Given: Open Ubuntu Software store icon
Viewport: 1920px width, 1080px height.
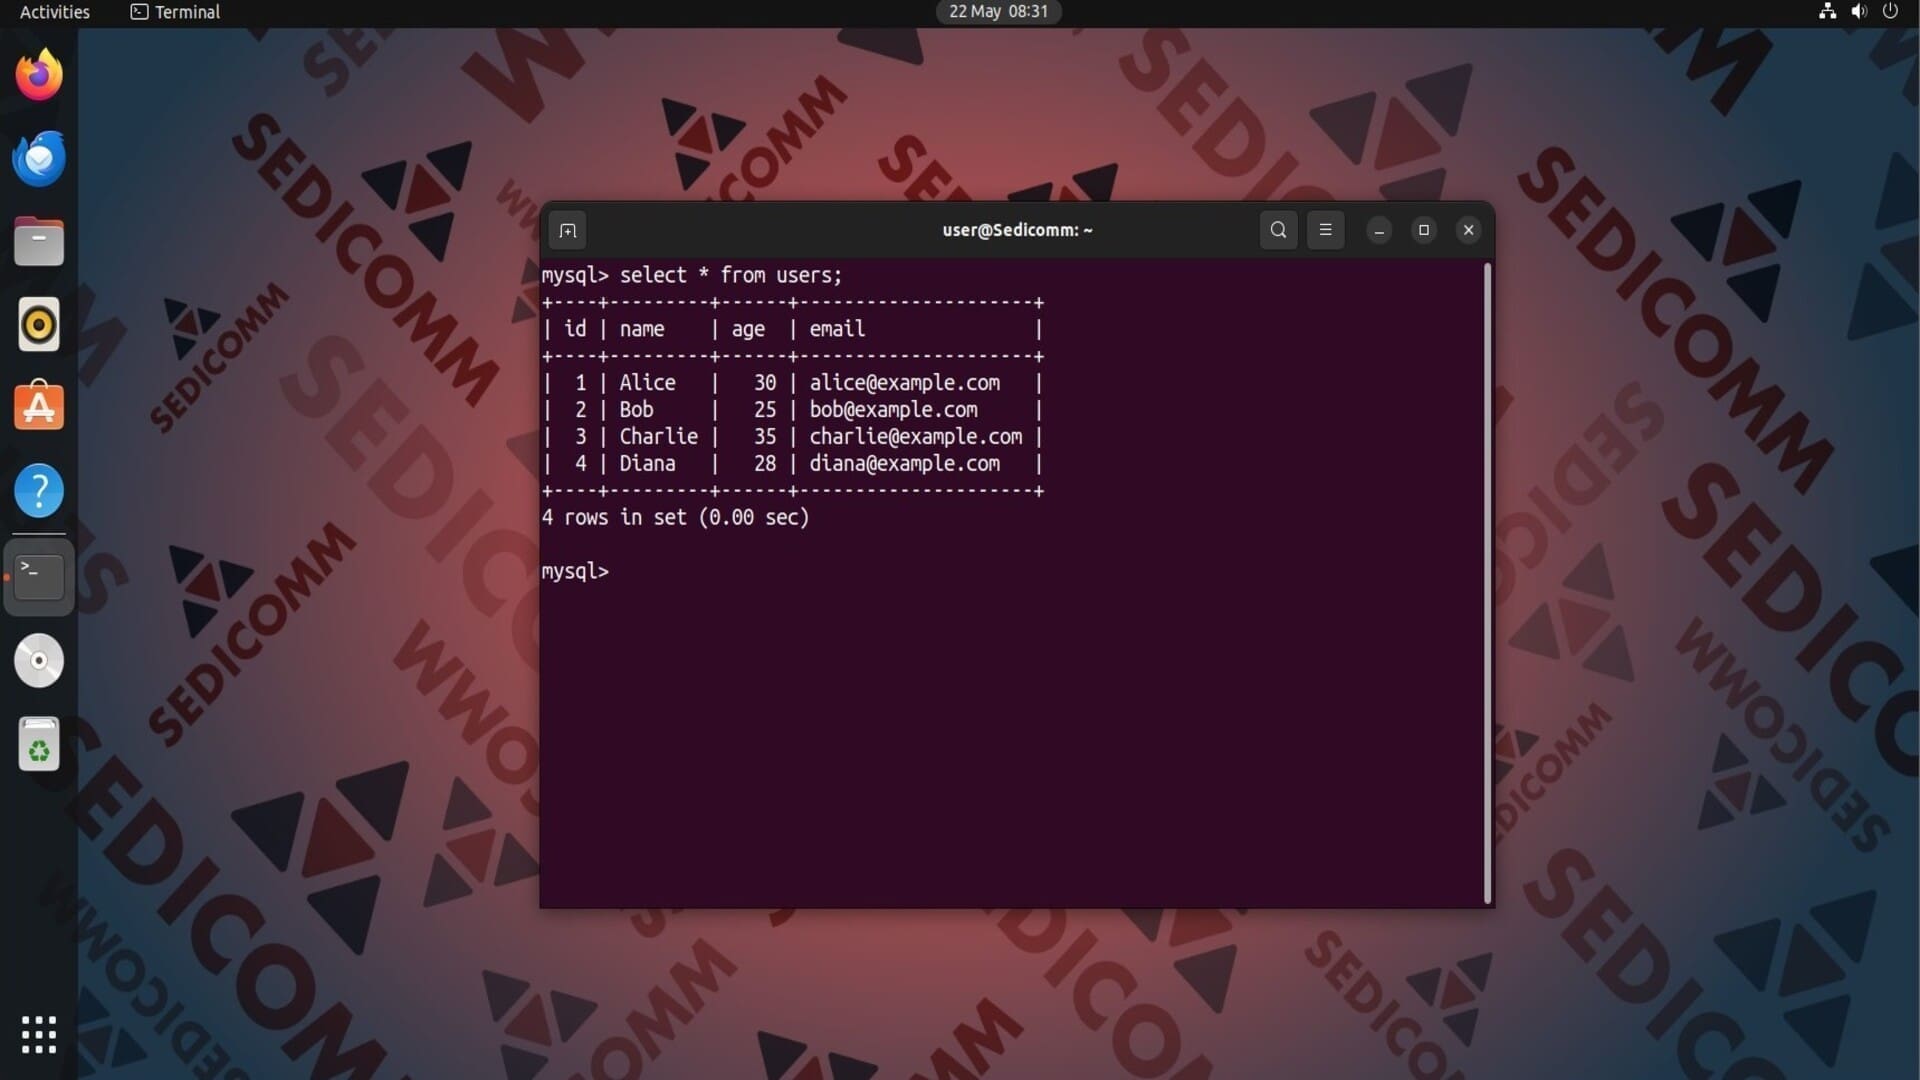Looking at the screenshot, I should coord(39,407).
